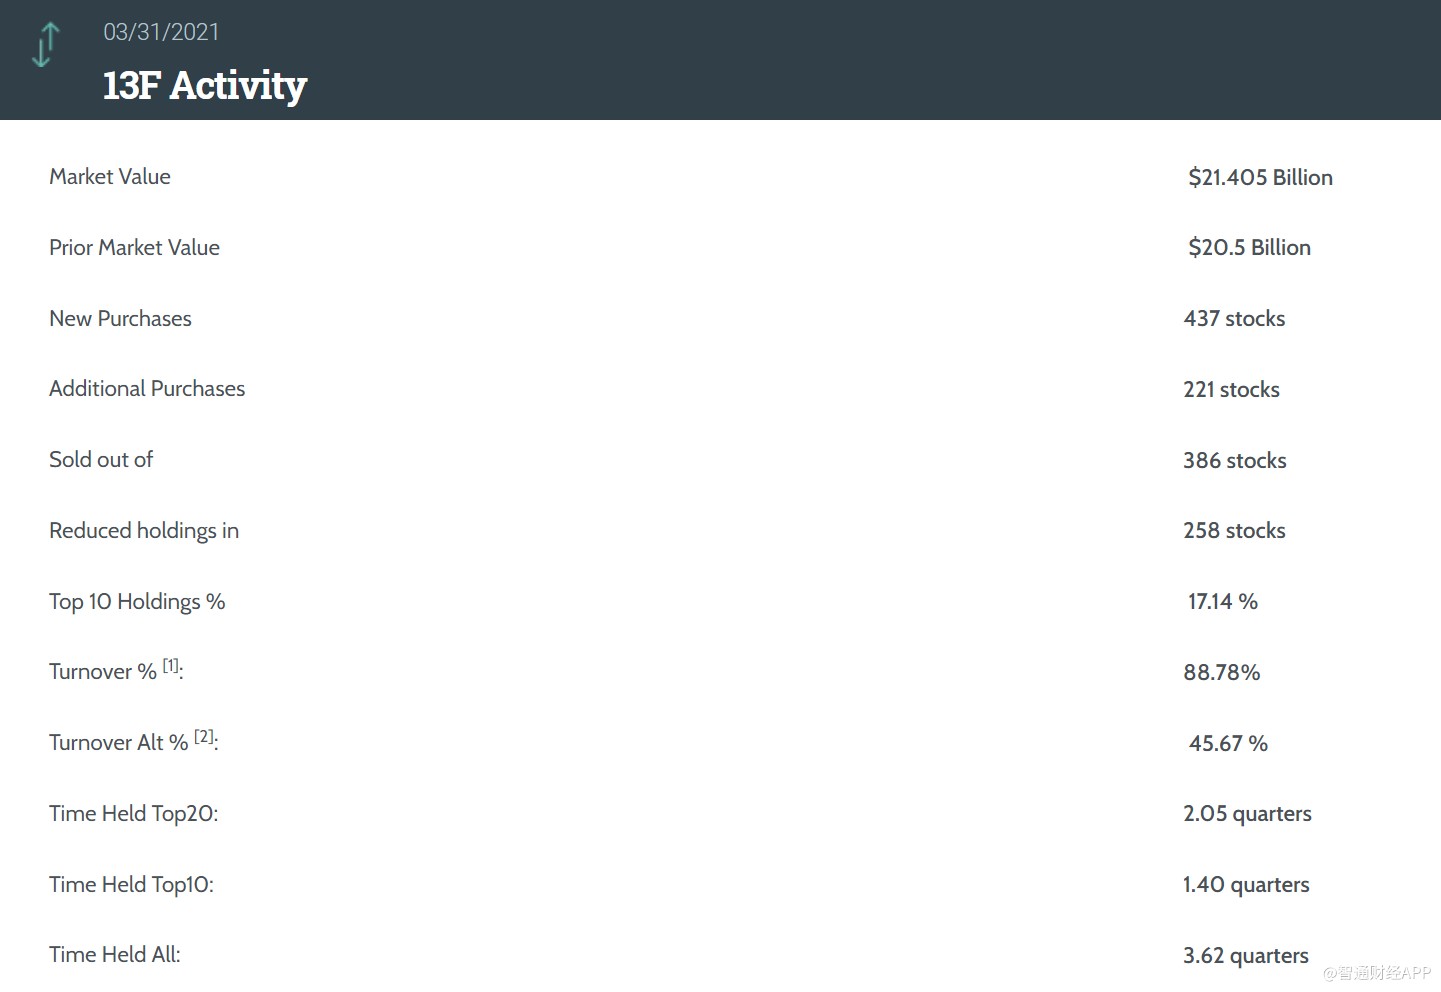
Task: Select the $20.5 Billion value
Action: [1249, 248]
